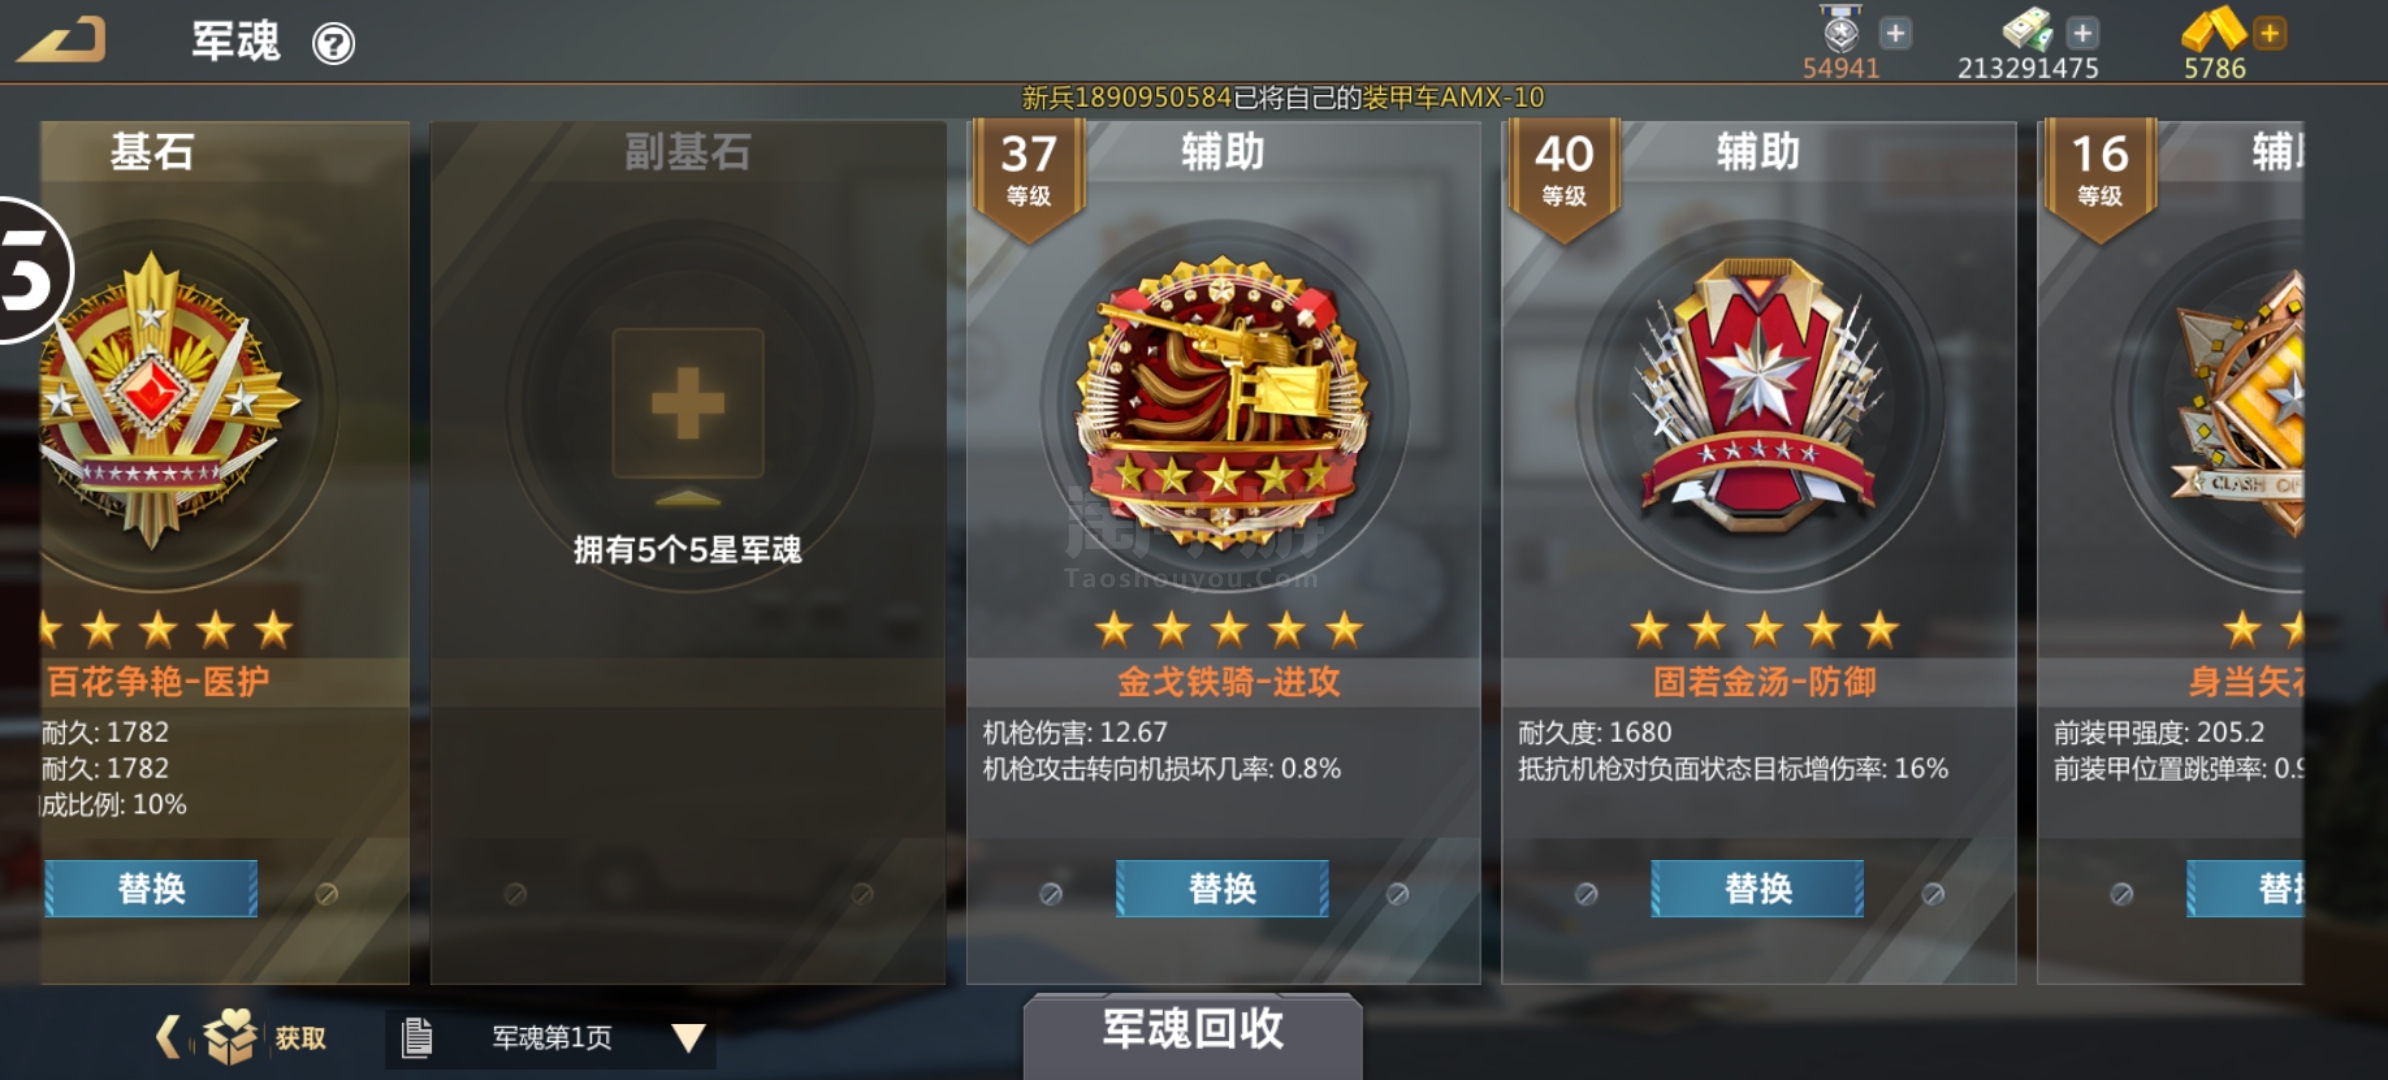
Task: Add gold bars with plus icon
Action: [2270, 33]
